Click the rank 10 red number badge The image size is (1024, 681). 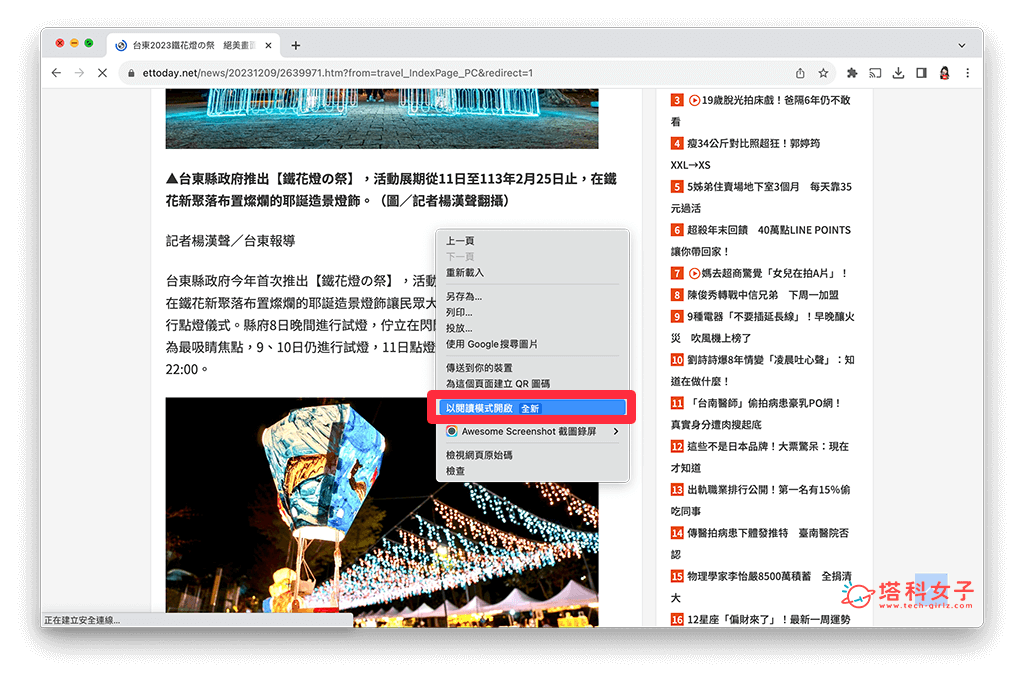(677, 360)
